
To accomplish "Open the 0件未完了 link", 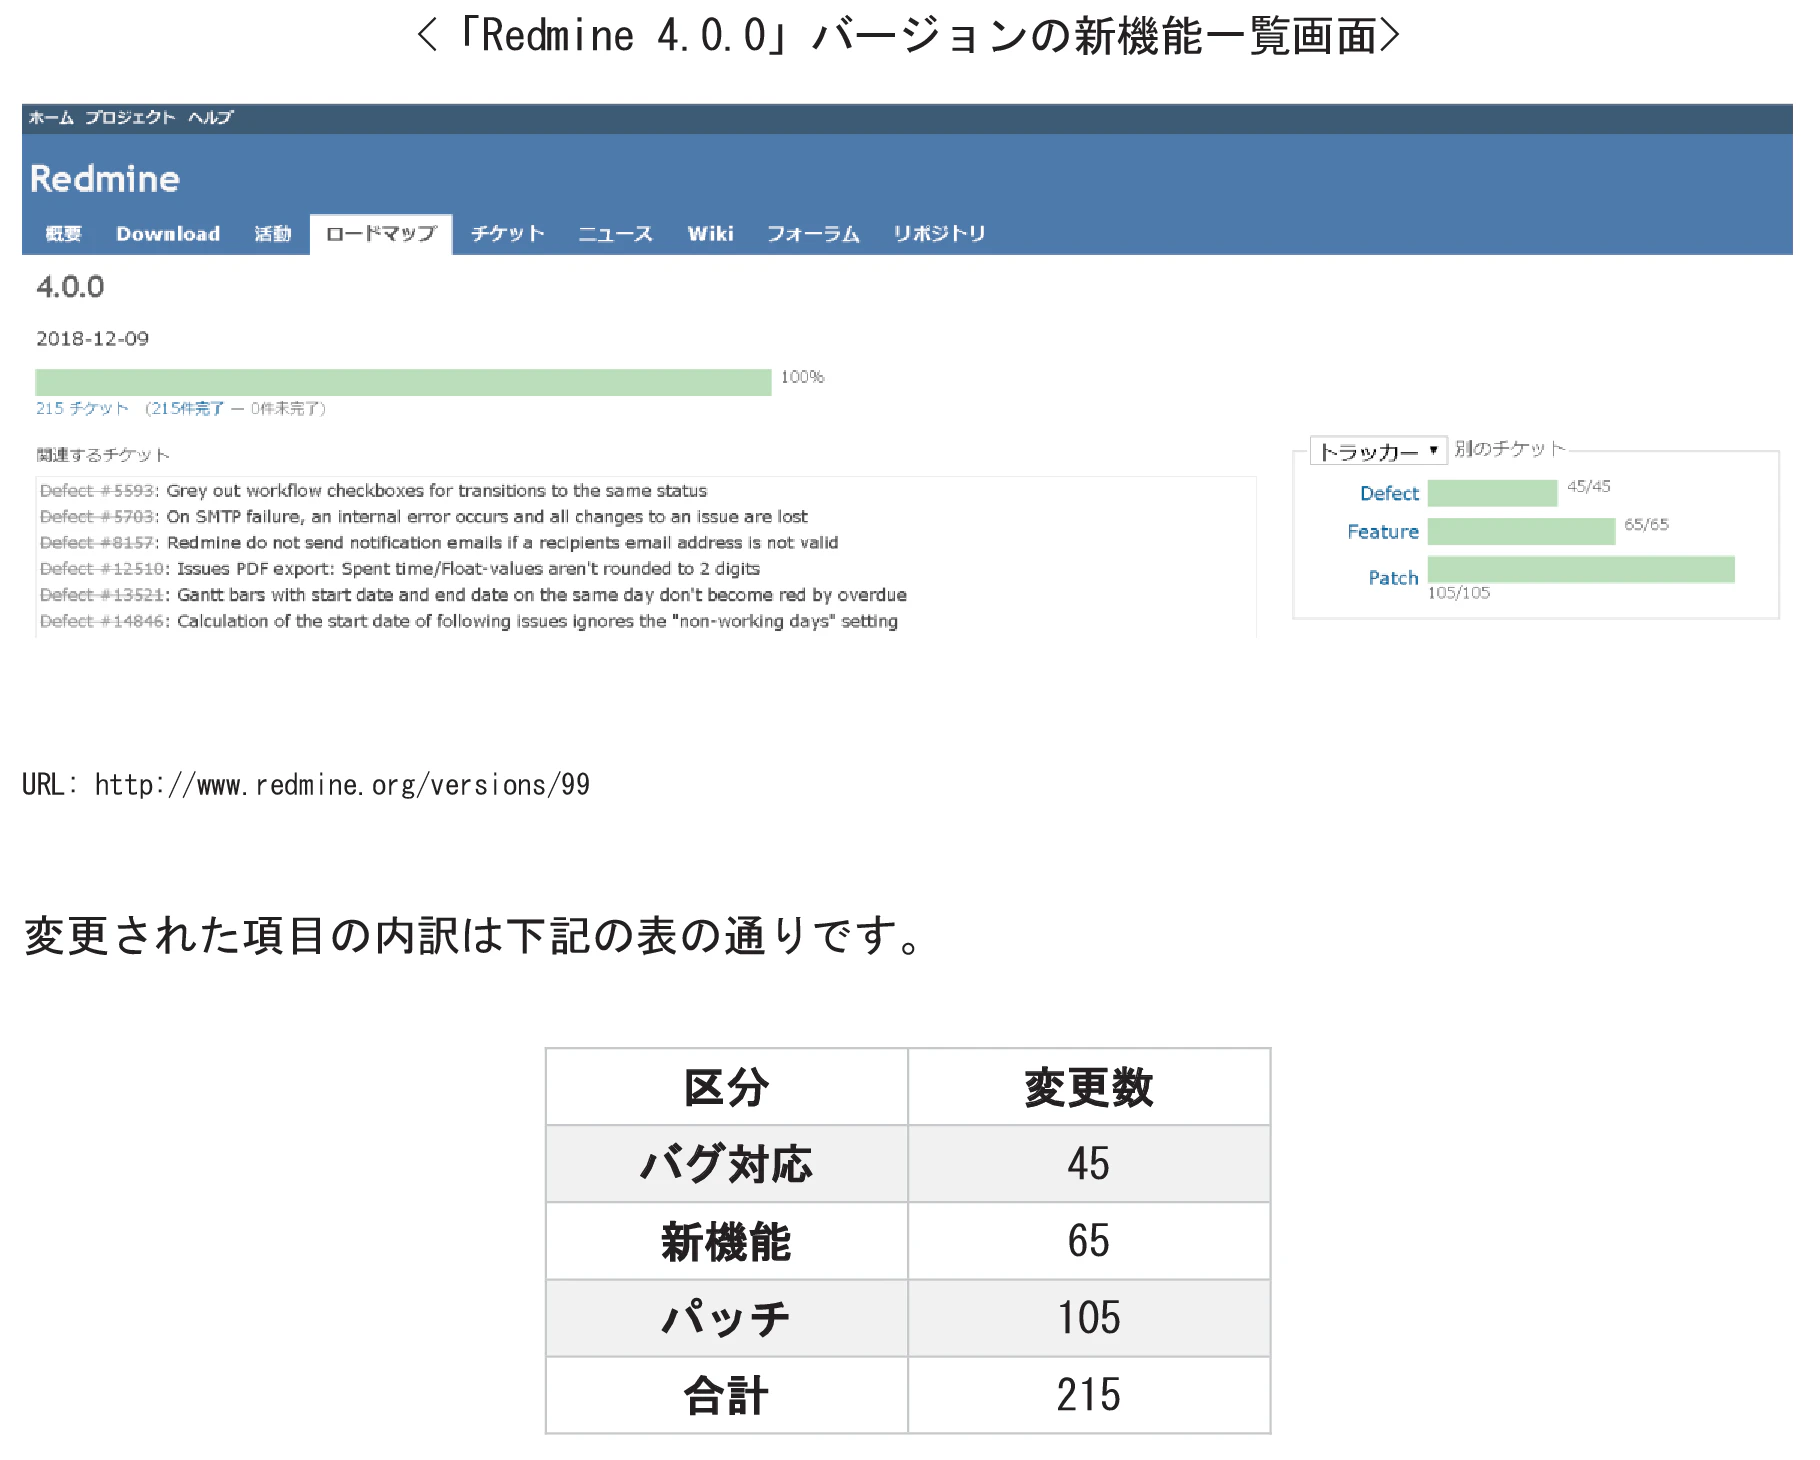I will point(284,408).
